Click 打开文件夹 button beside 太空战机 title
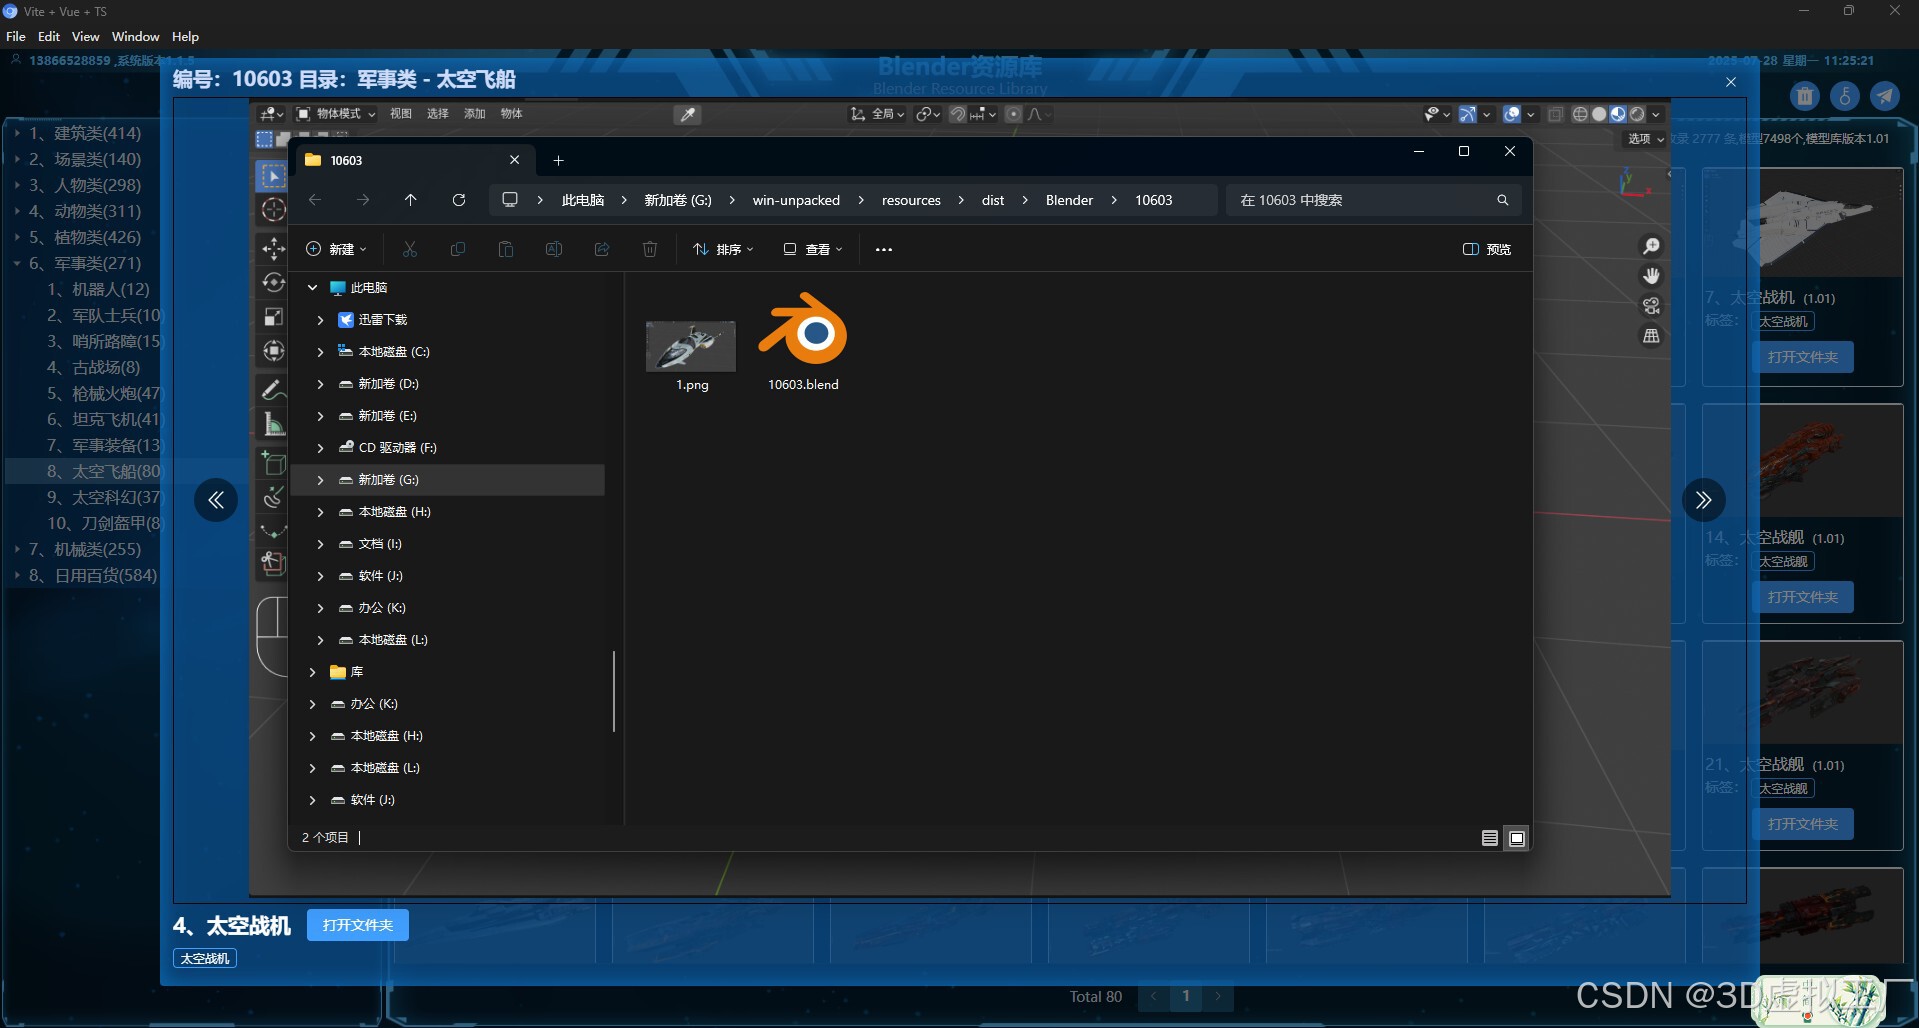This screenshot has width=1919, height=1028. (358, 925)
